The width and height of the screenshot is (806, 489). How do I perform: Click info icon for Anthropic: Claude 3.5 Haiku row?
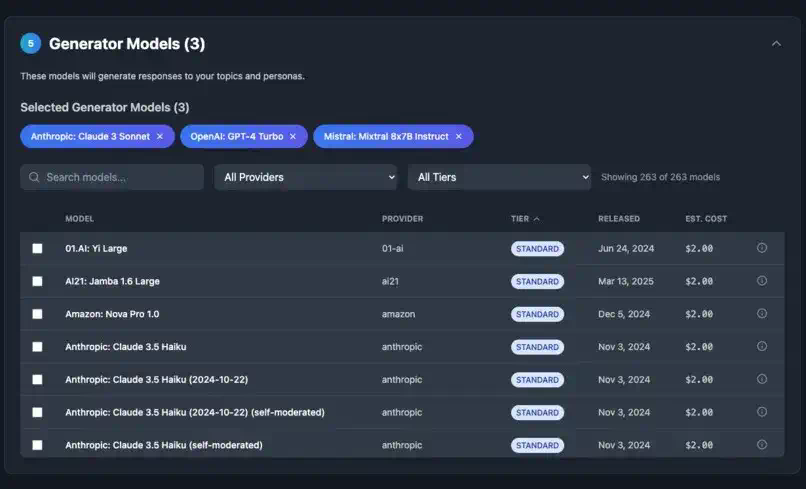[762, 346]
